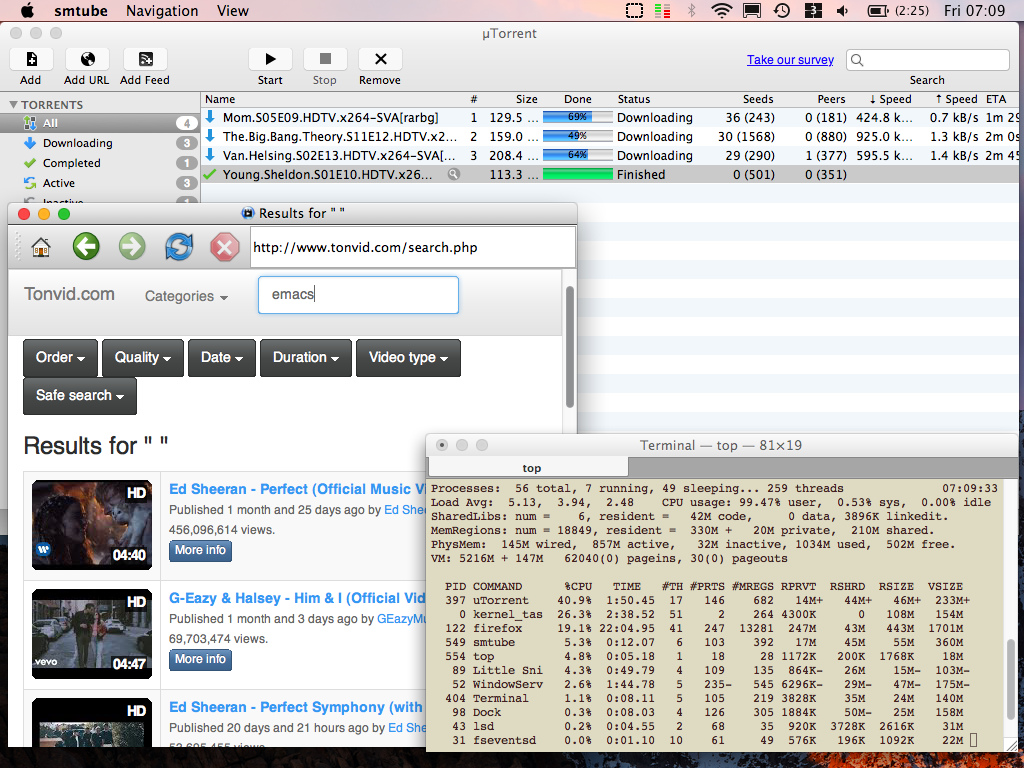
Task: Click the Wi-Fi icon in the menu bar
Action: pos(721,10)
